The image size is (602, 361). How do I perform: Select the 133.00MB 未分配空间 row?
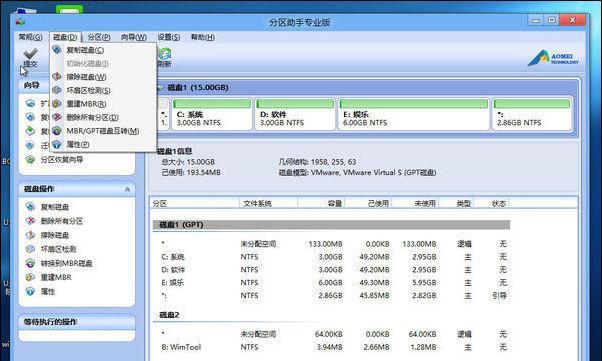331,243
